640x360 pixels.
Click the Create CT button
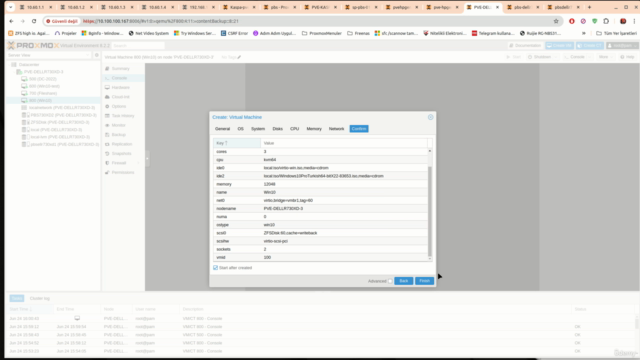point(590,46)
